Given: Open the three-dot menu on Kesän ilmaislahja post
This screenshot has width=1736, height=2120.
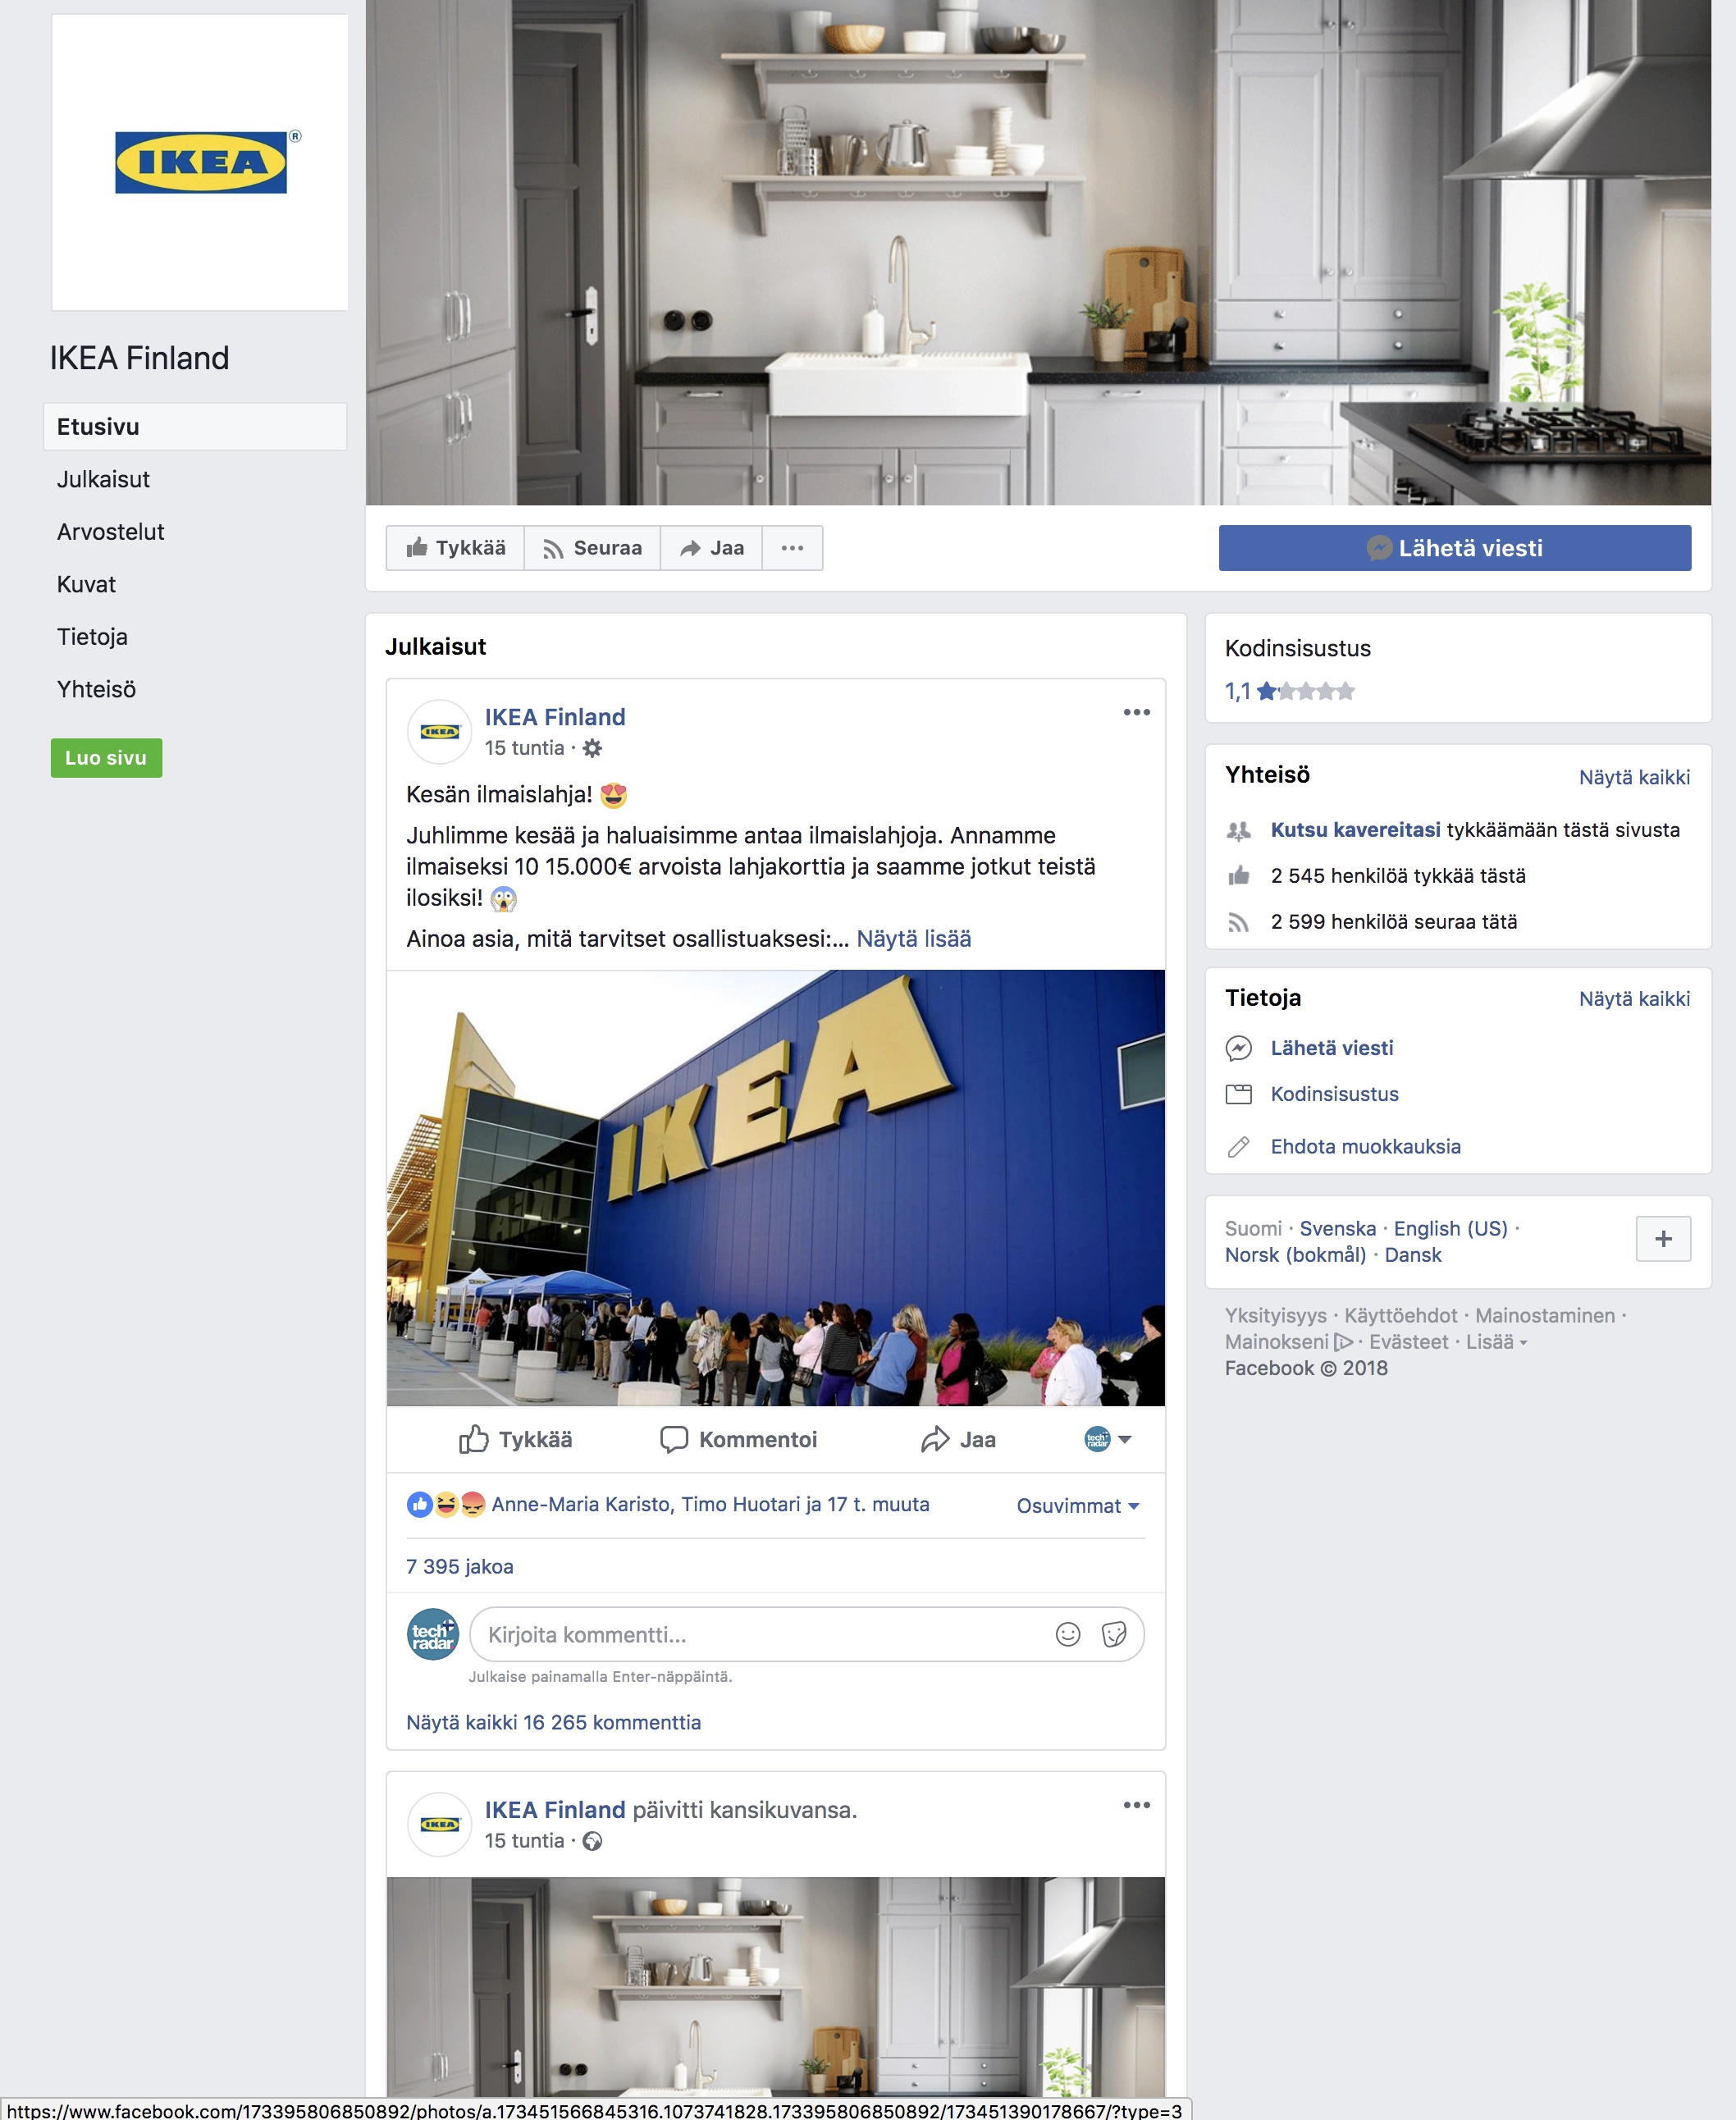Looking at the screenshot, I should (x=1136, y=712).
